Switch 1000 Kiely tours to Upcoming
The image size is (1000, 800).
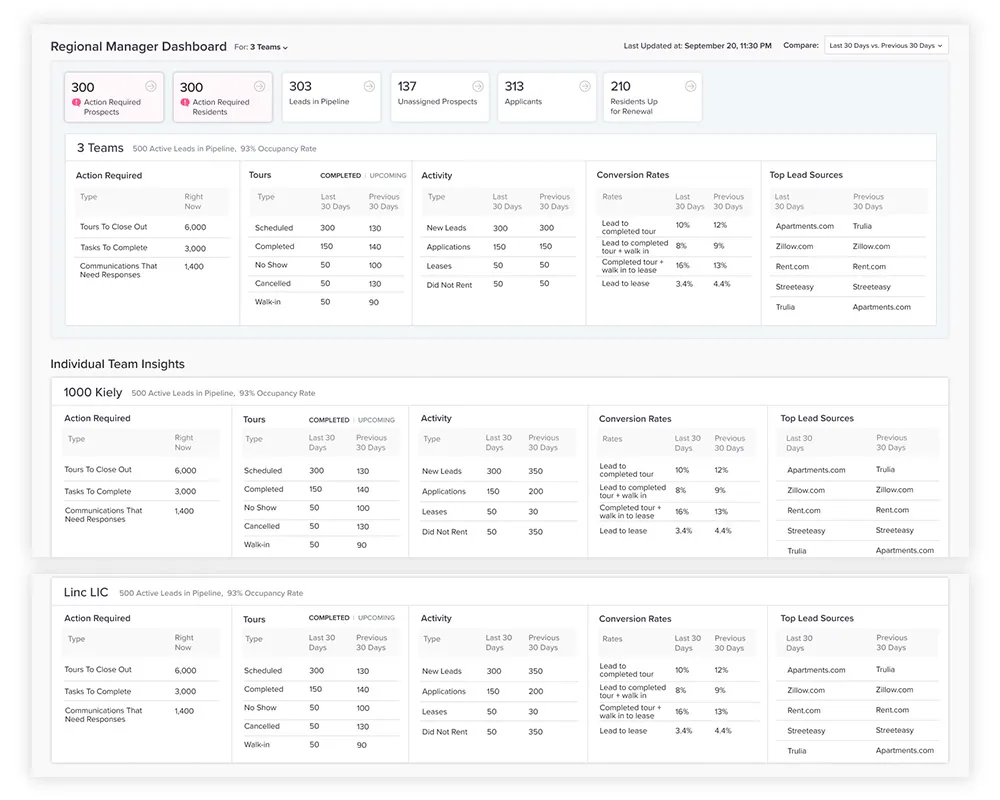[376, 420]
